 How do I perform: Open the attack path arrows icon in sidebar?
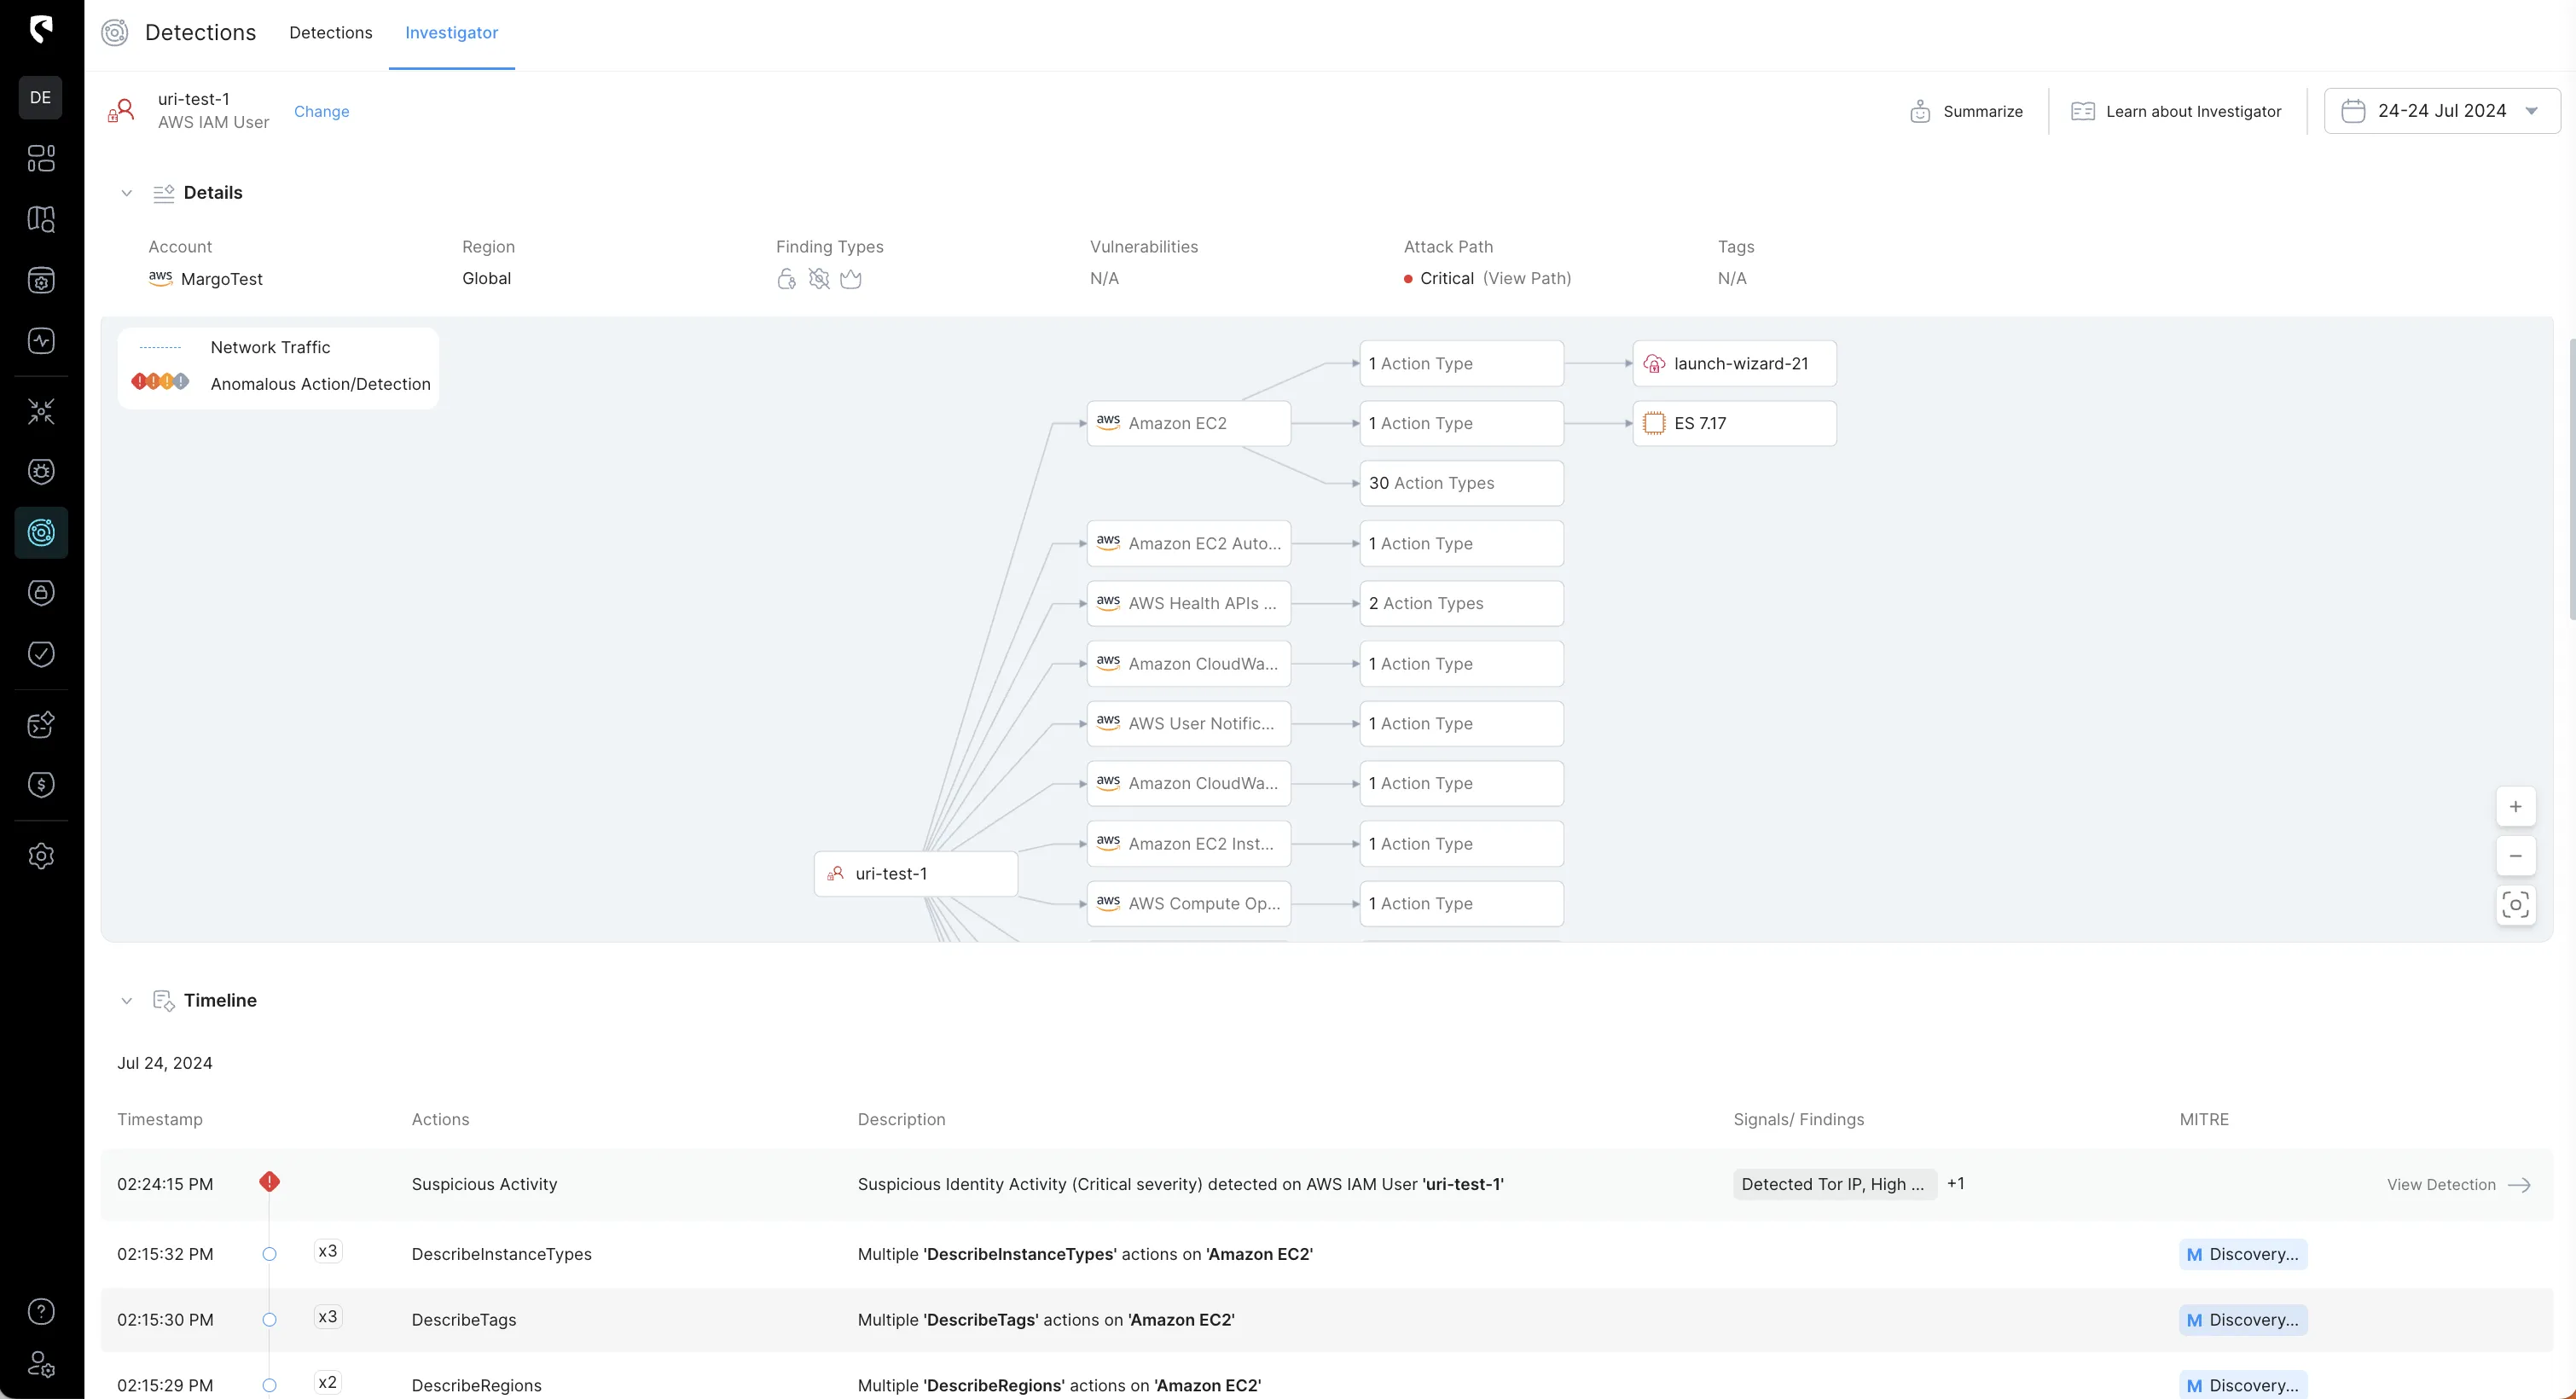coord(41,411)
